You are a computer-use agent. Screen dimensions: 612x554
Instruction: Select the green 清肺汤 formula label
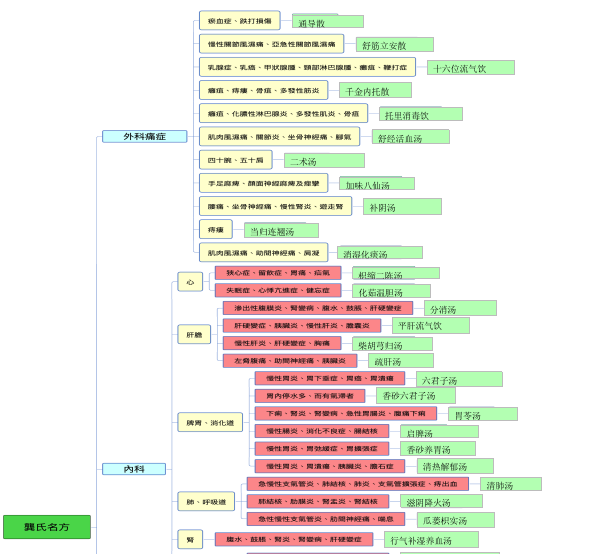coord(511,484)
